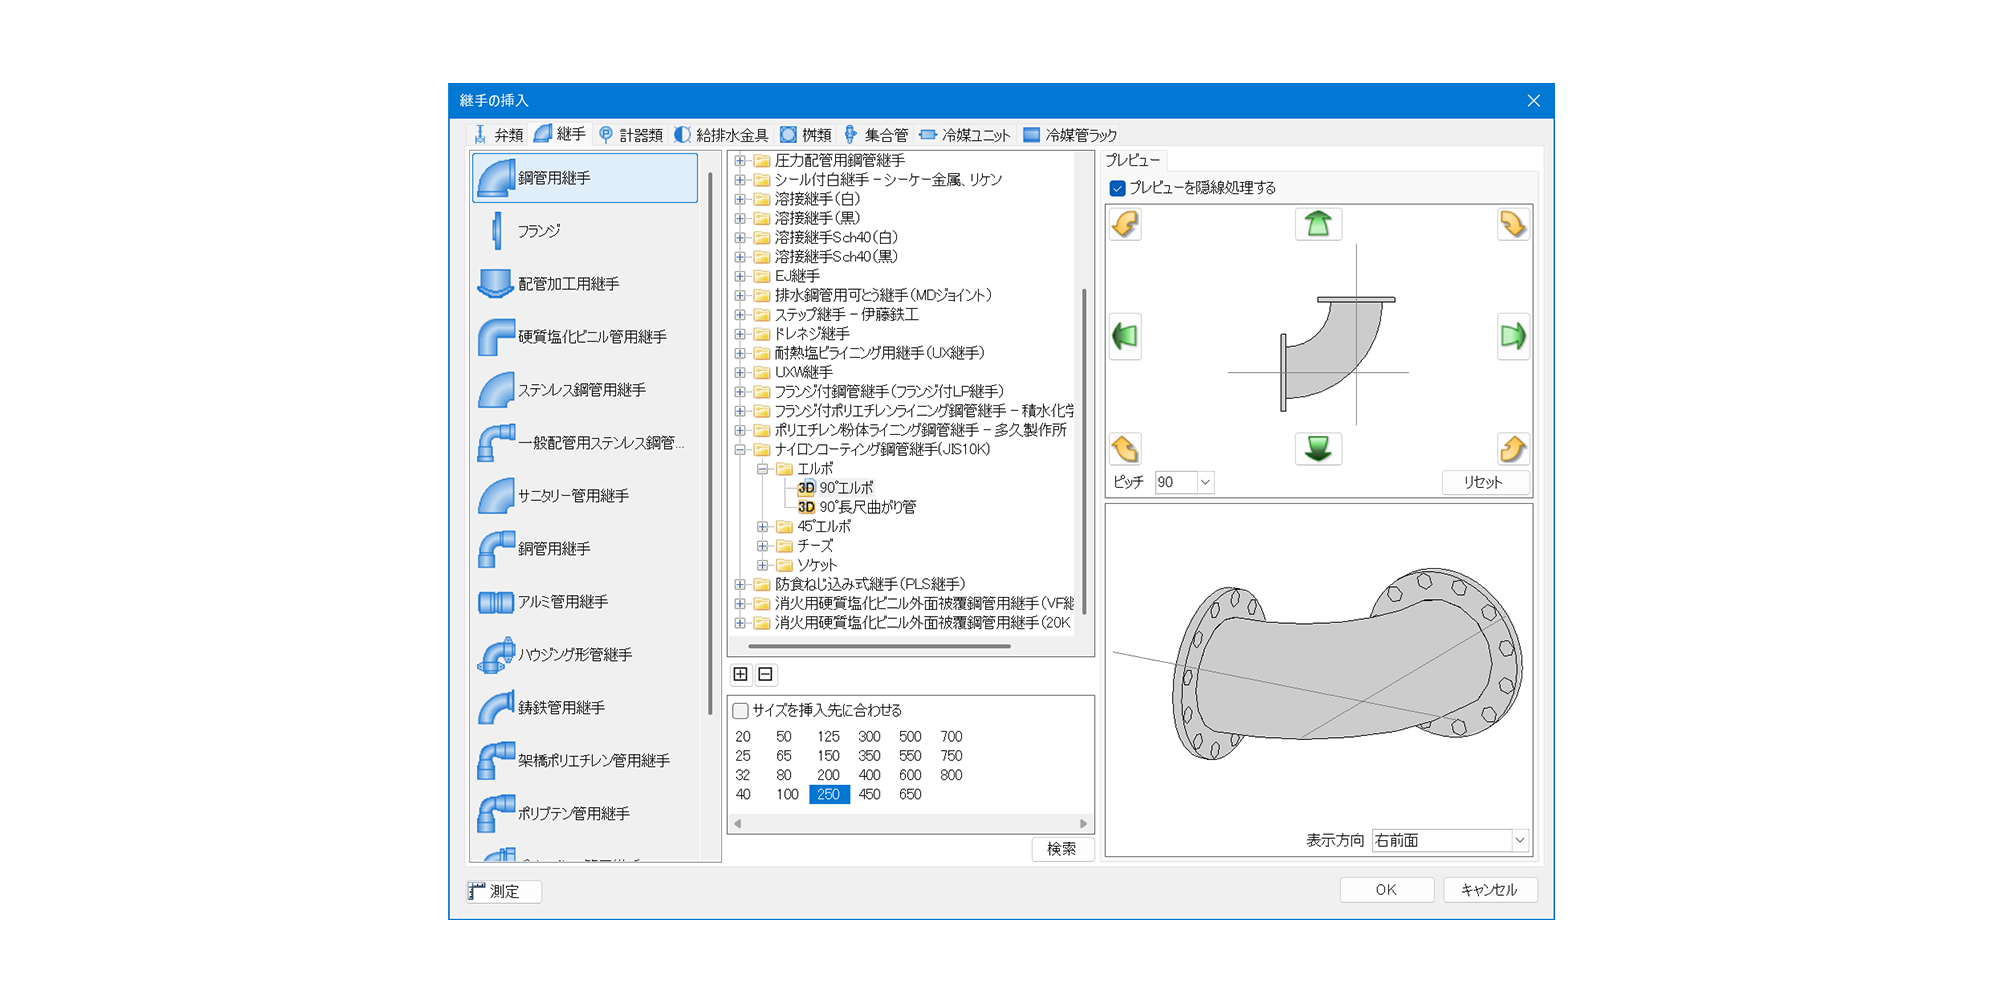
Task: Switch to the 弁類 tab
Action: [x=499, y=135]
